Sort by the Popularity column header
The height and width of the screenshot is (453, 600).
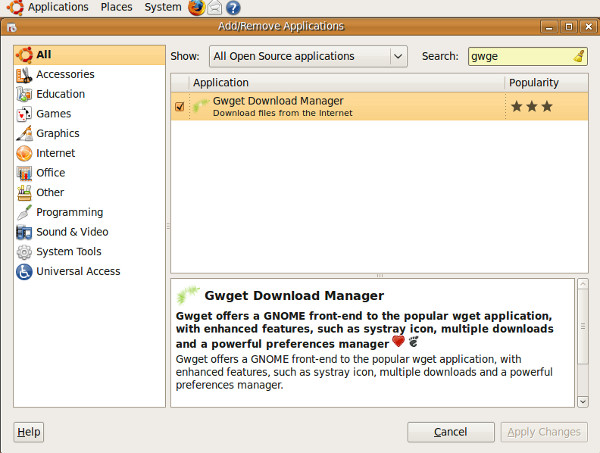(547, 83)
